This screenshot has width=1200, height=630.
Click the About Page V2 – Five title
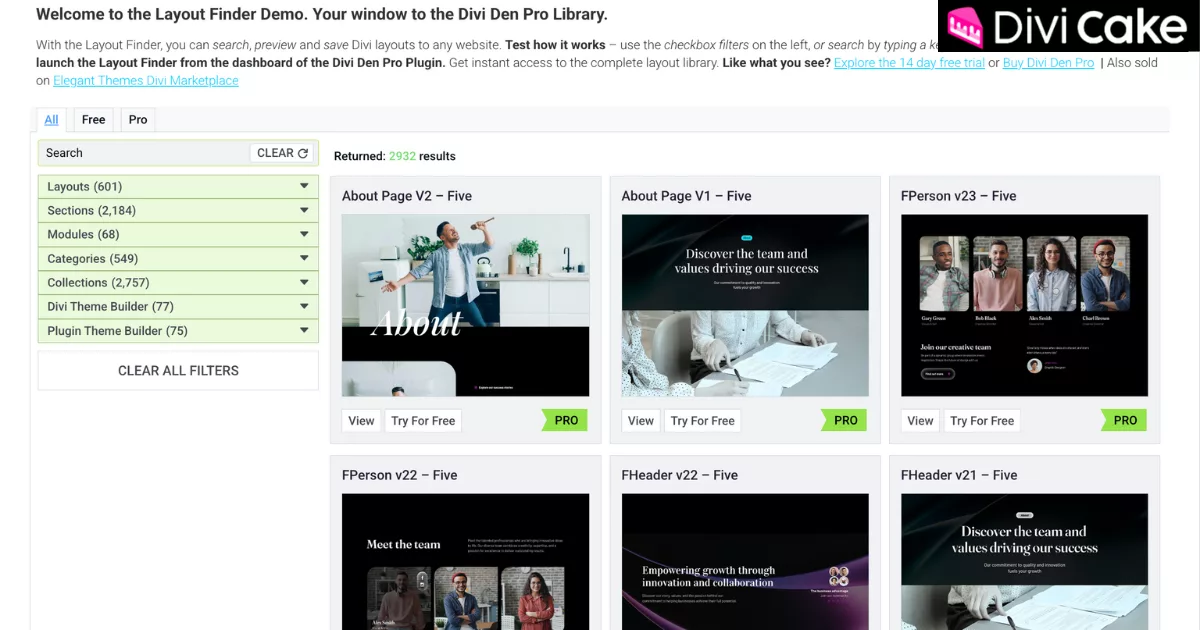coord(407,196)
